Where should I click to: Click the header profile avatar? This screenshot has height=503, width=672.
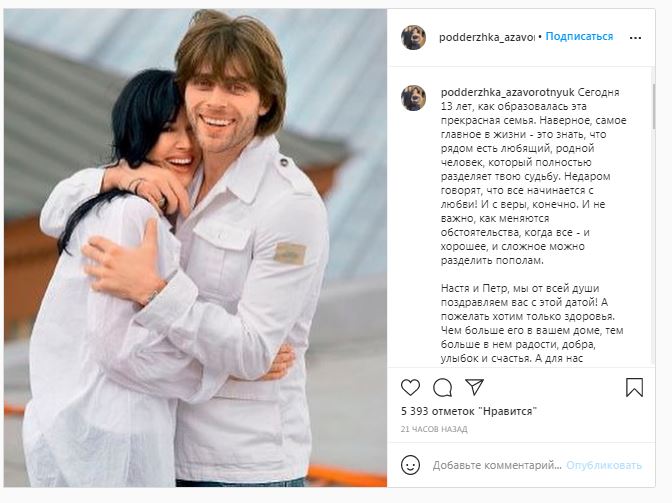[x=413, y=37]
